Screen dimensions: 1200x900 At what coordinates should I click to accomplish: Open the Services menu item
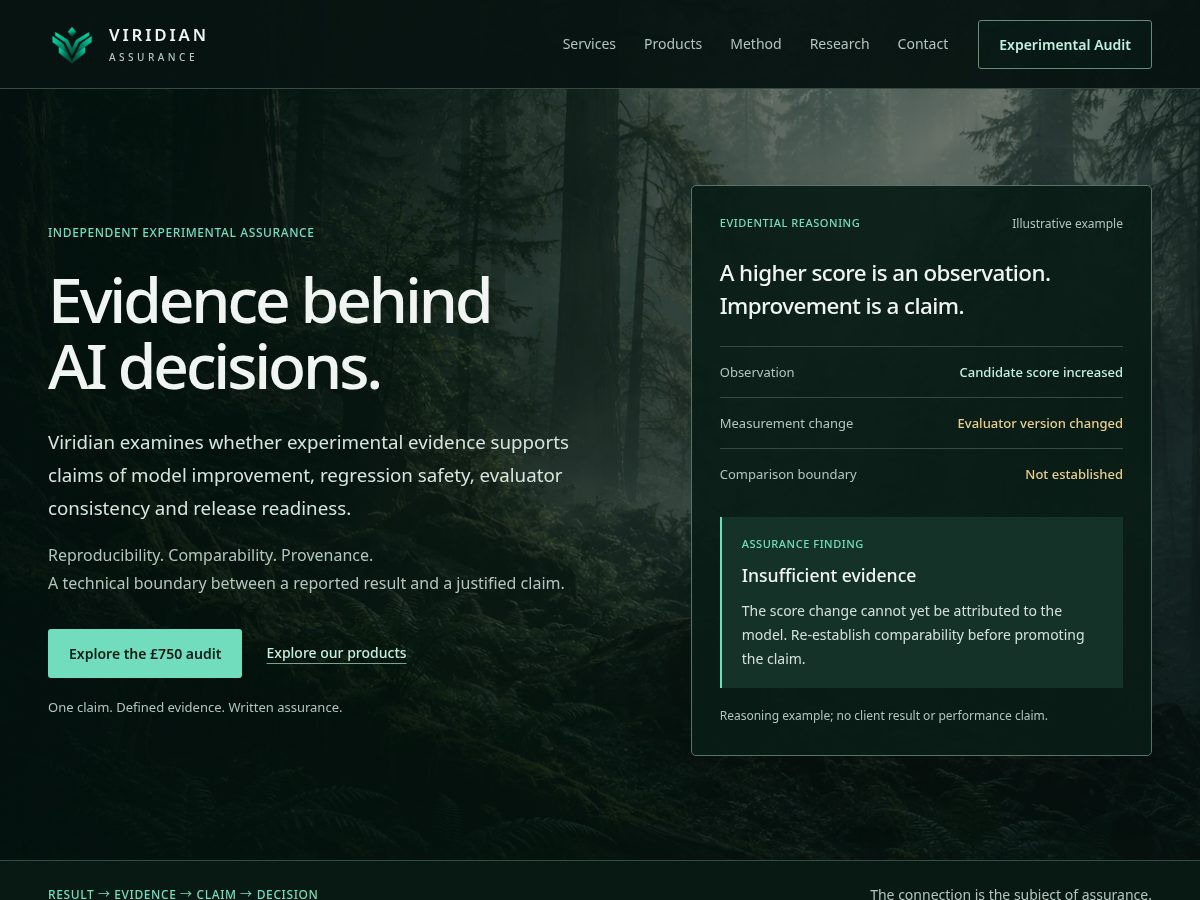[x=589, y=44]
